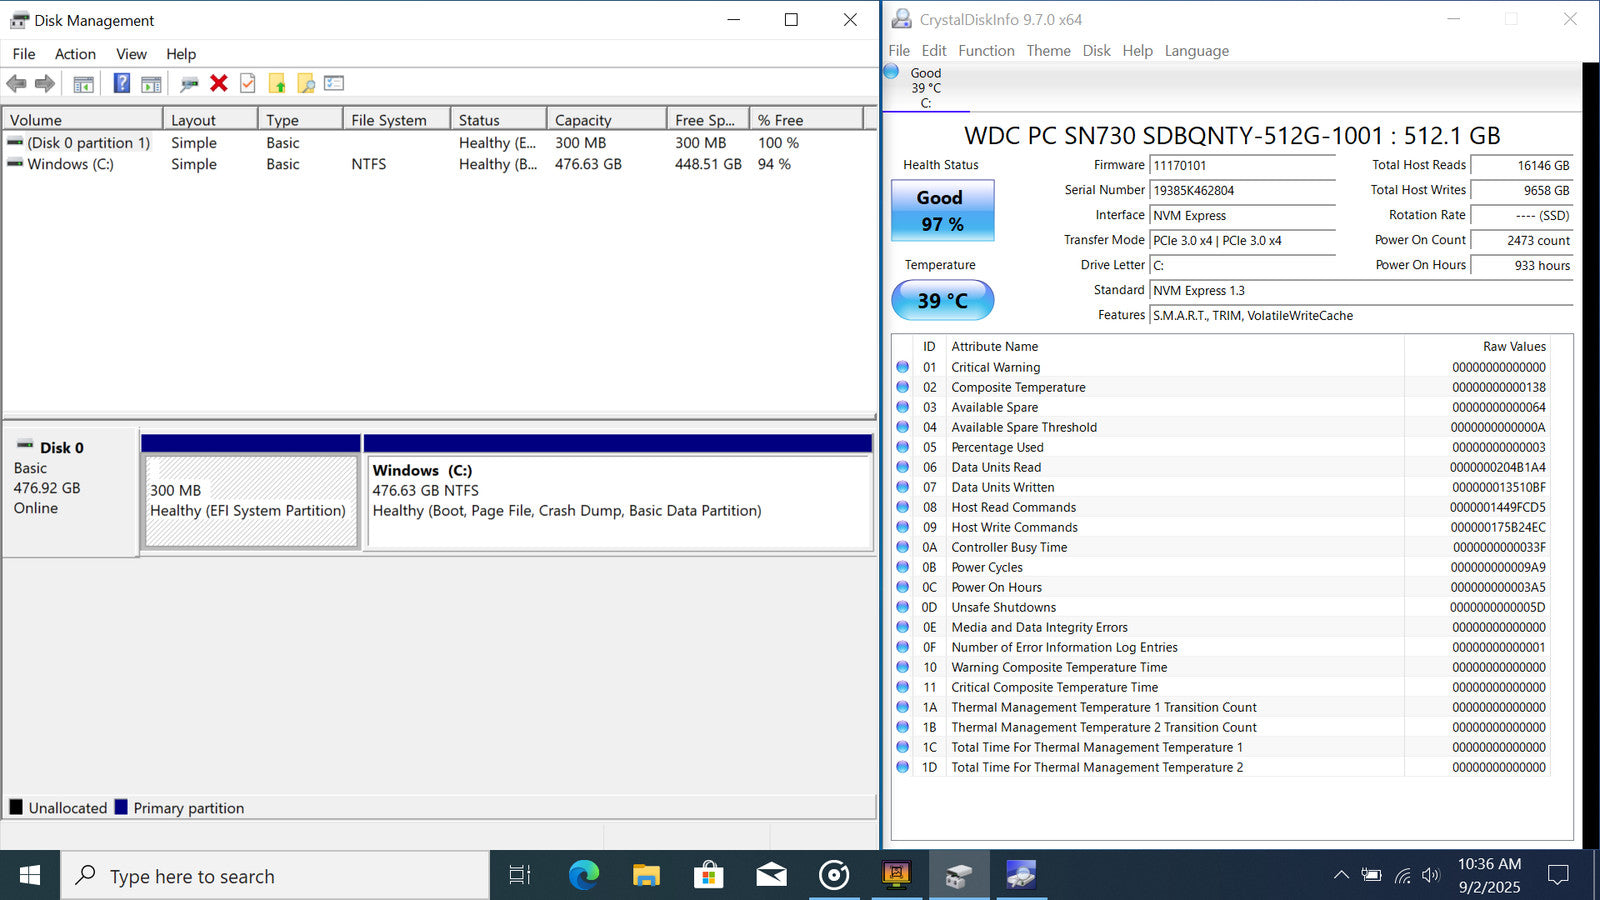Click the Show/Hide Action Pane toolbar icon
This screenshot has height=900, width=1600.
point(151,84)
